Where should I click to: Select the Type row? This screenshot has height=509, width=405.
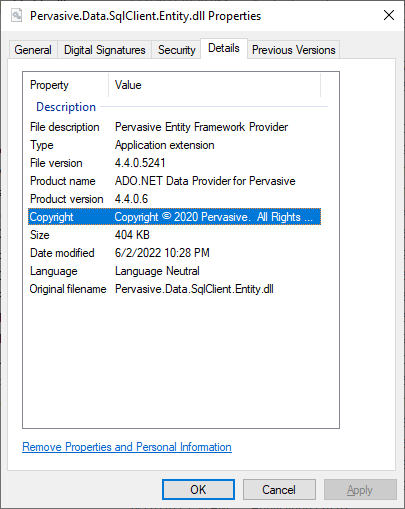click(174, 145)
